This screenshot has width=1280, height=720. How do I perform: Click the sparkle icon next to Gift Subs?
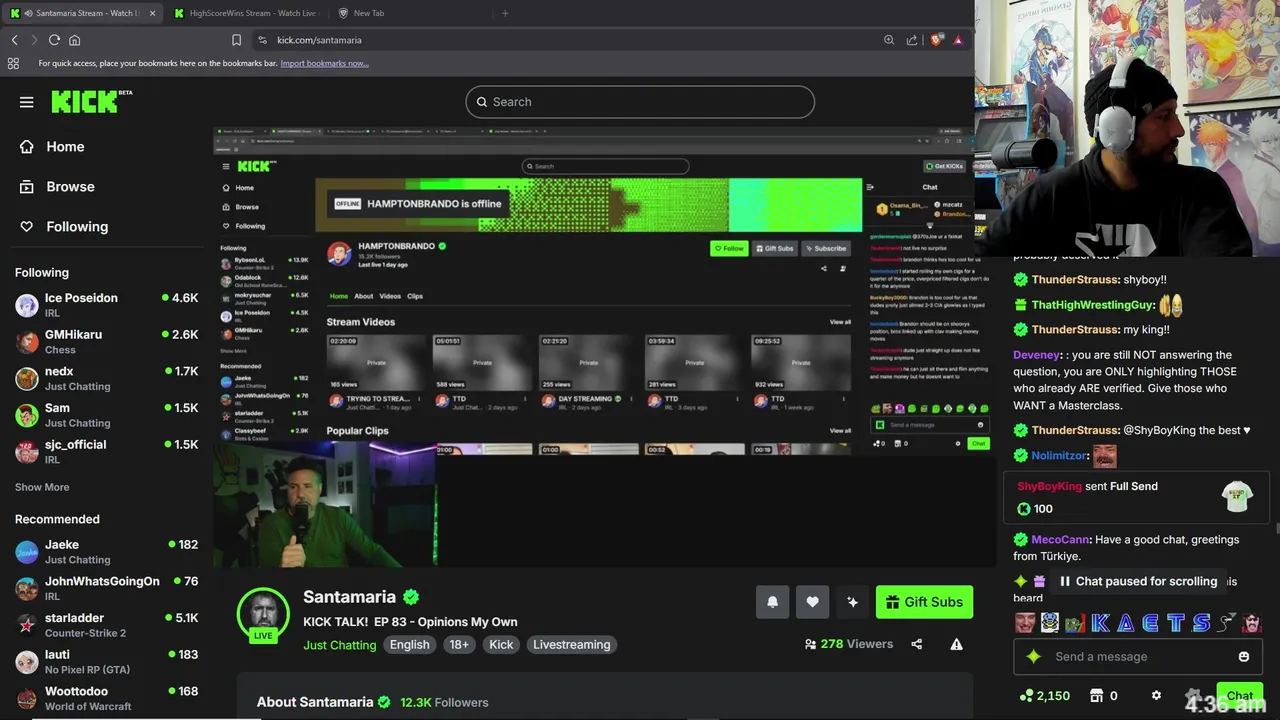[852, 602]
